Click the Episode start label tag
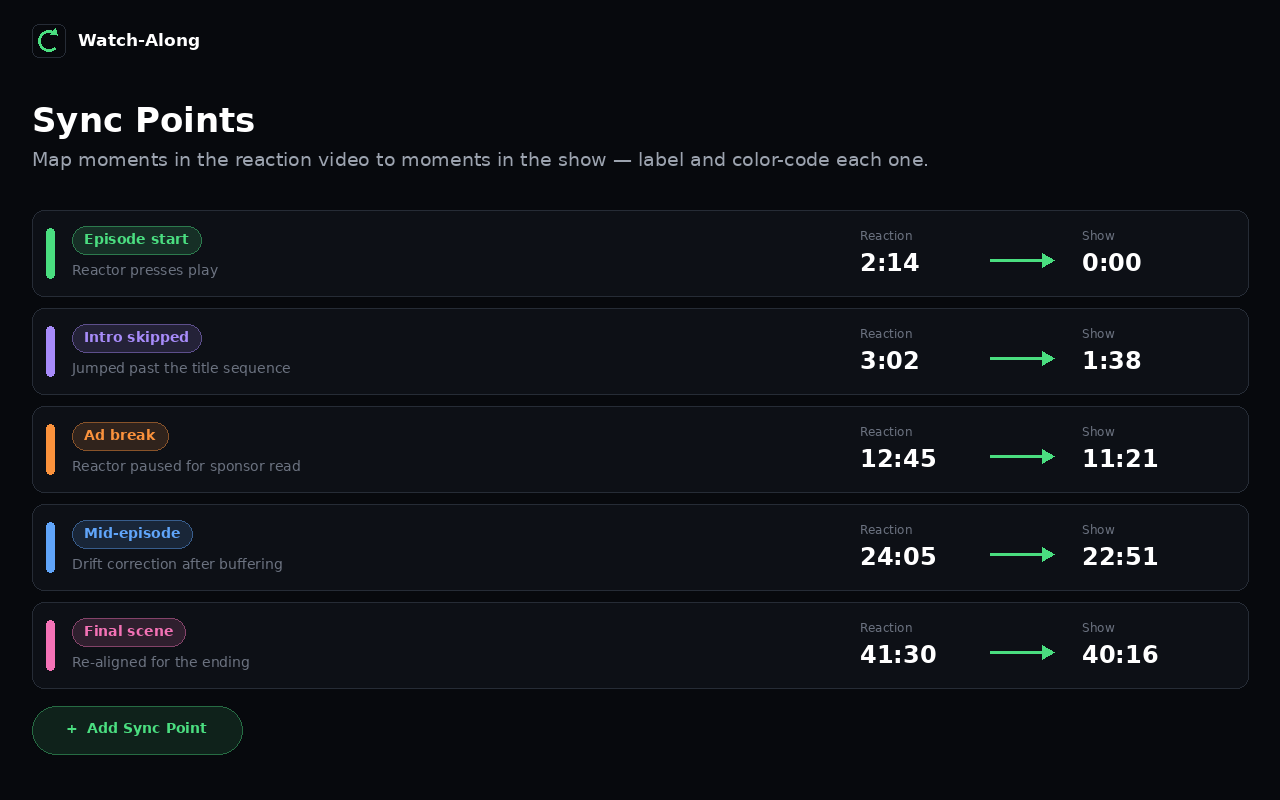The height and width of the screenshot is (800, 1280). 137,240
